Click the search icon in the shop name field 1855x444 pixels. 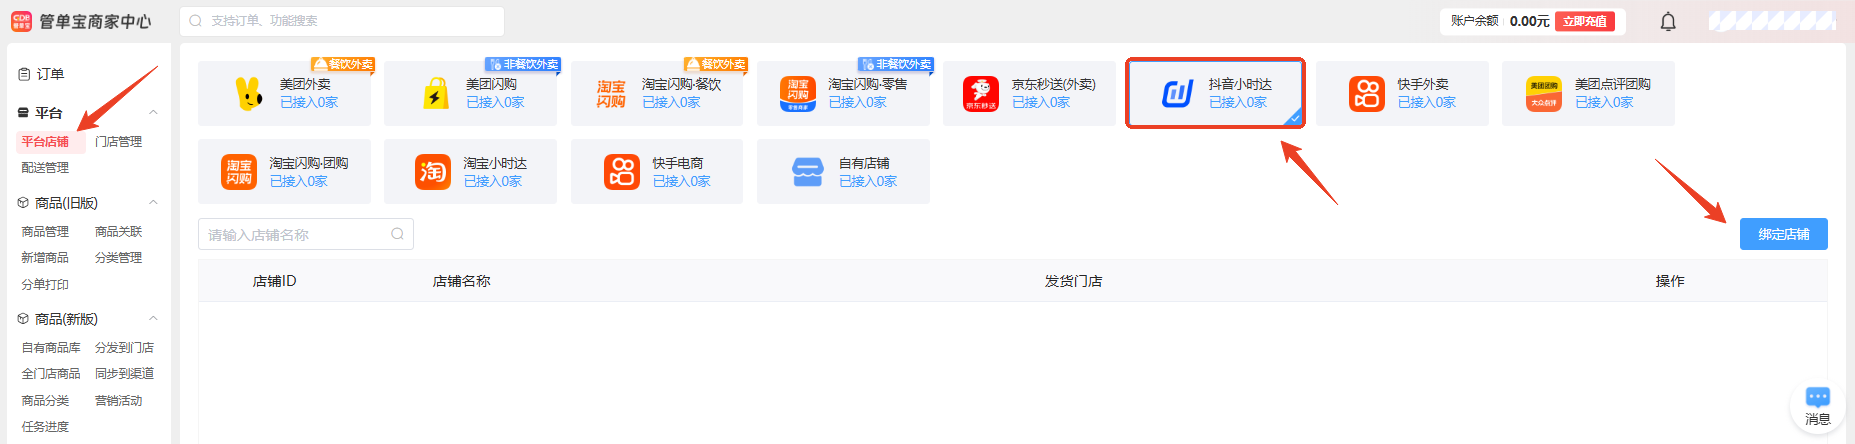[397, 234]
